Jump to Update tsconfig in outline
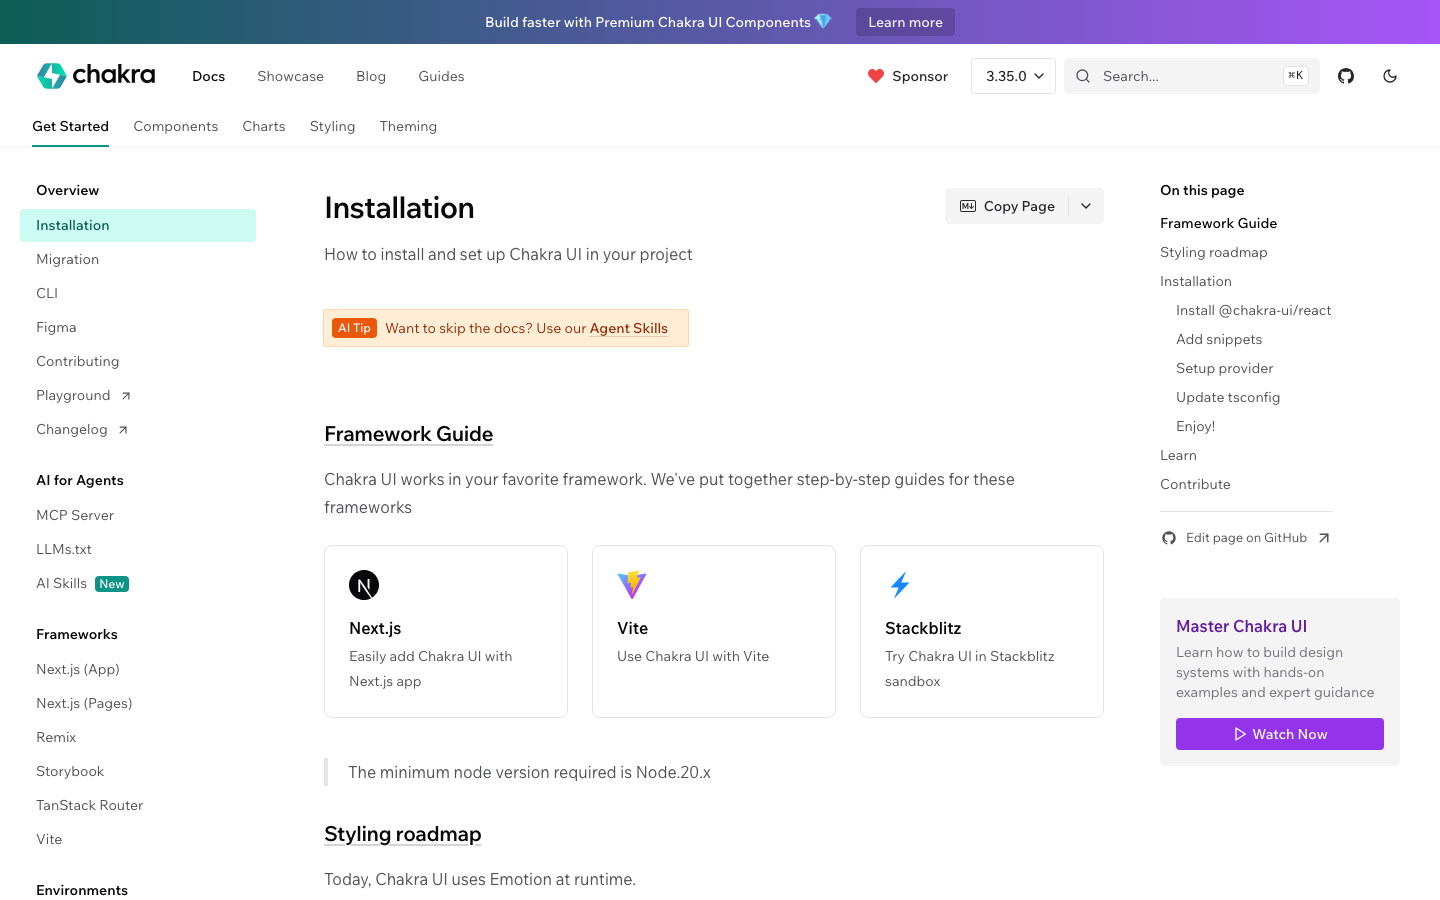The width and height of the screenshot is (1440, 900). 1228,397
